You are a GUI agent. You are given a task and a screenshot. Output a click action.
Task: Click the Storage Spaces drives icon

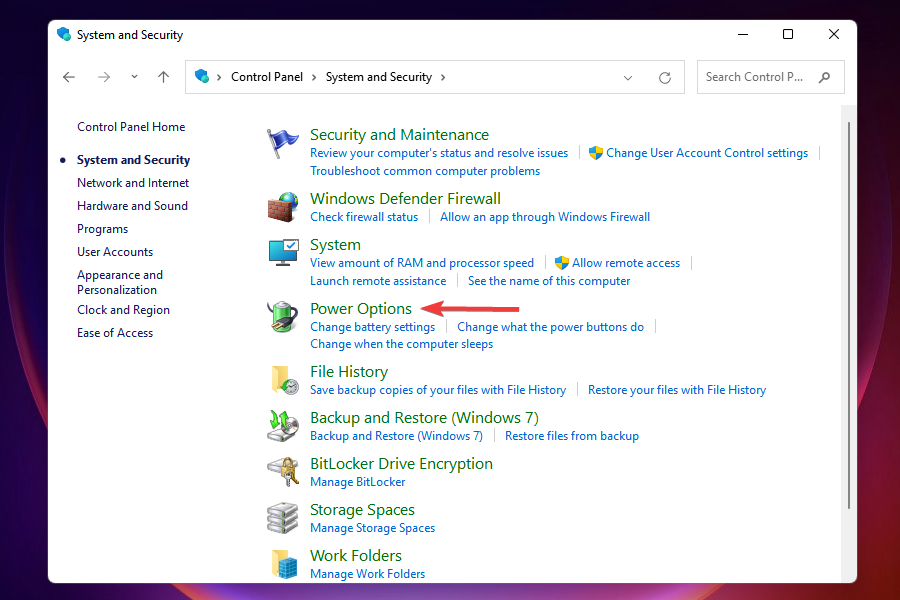tap(282, 517)
